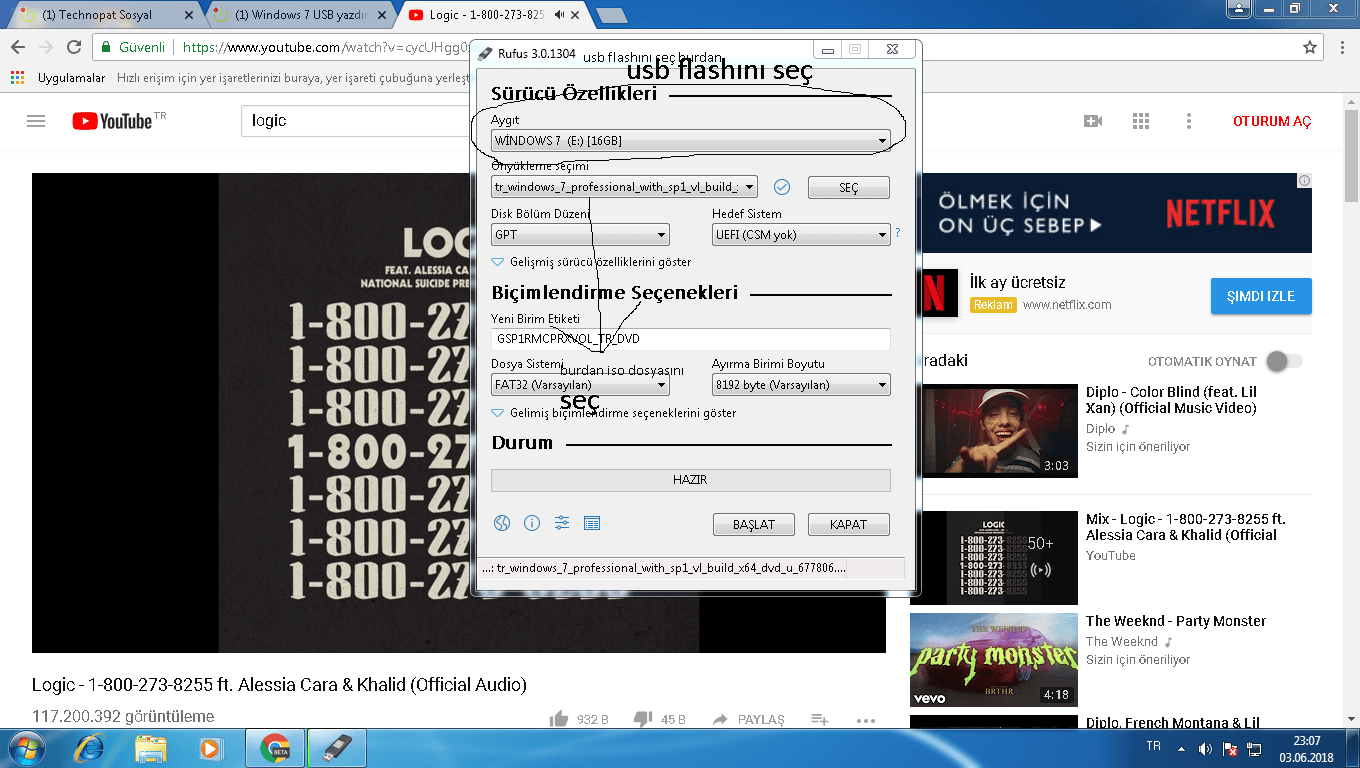Open the Mix - Logic playlist thumbnail
The image size is (1360, 768).
click(994, 558)
